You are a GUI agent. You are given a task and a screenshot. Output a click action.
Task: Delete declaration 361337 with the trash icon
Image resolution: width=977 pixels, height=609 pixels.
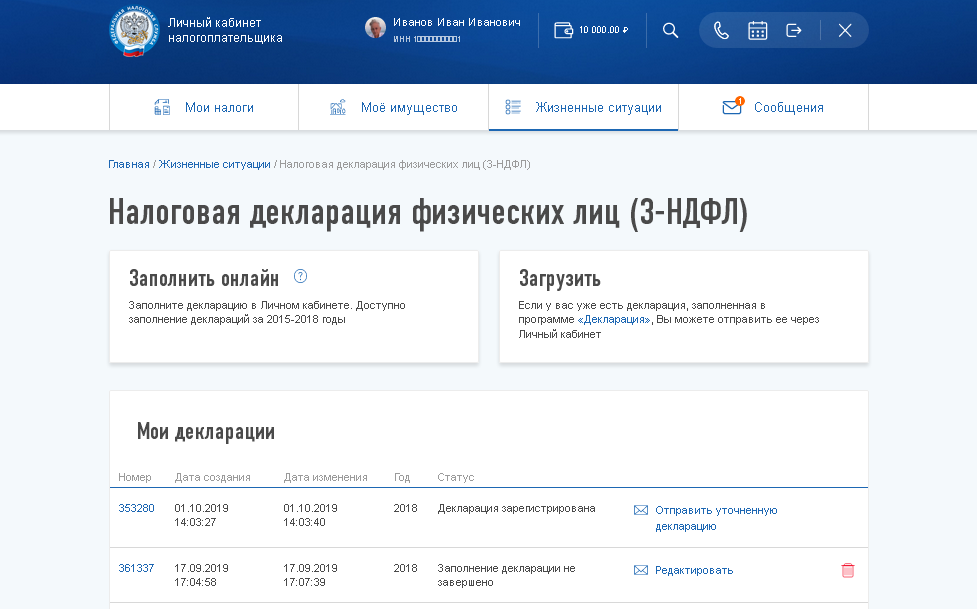pyautogui.click(x=847, y=570)
